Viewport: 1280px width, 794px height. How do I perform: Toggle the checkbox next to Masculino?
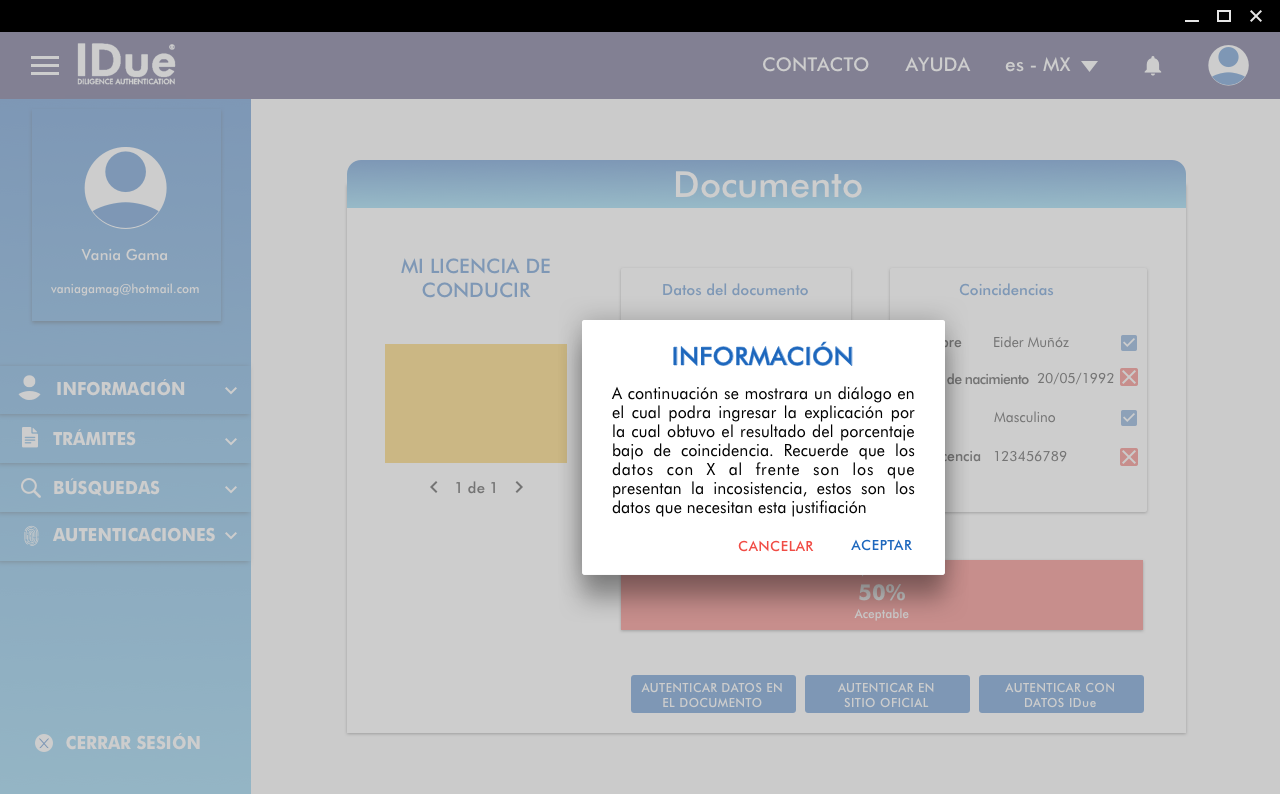pyautogui.click(x=1129, y=418)
